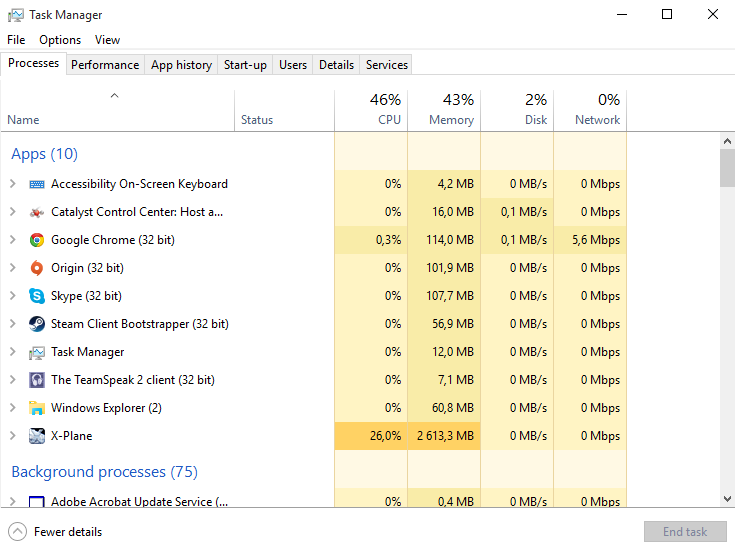Click the X-Plane app icon
The image size is (735, 556).
click(37, 436)
